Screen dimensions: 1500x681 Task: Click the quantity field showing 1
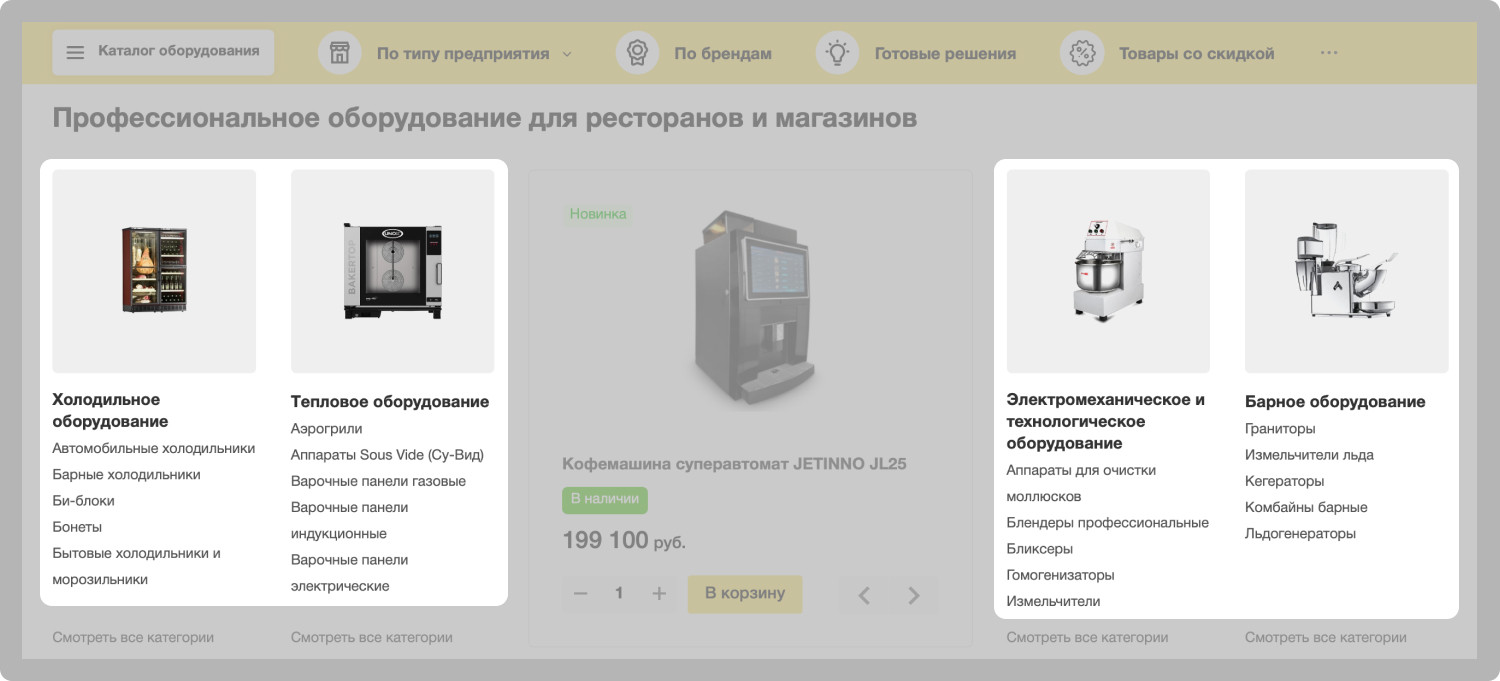click(619, 594)
